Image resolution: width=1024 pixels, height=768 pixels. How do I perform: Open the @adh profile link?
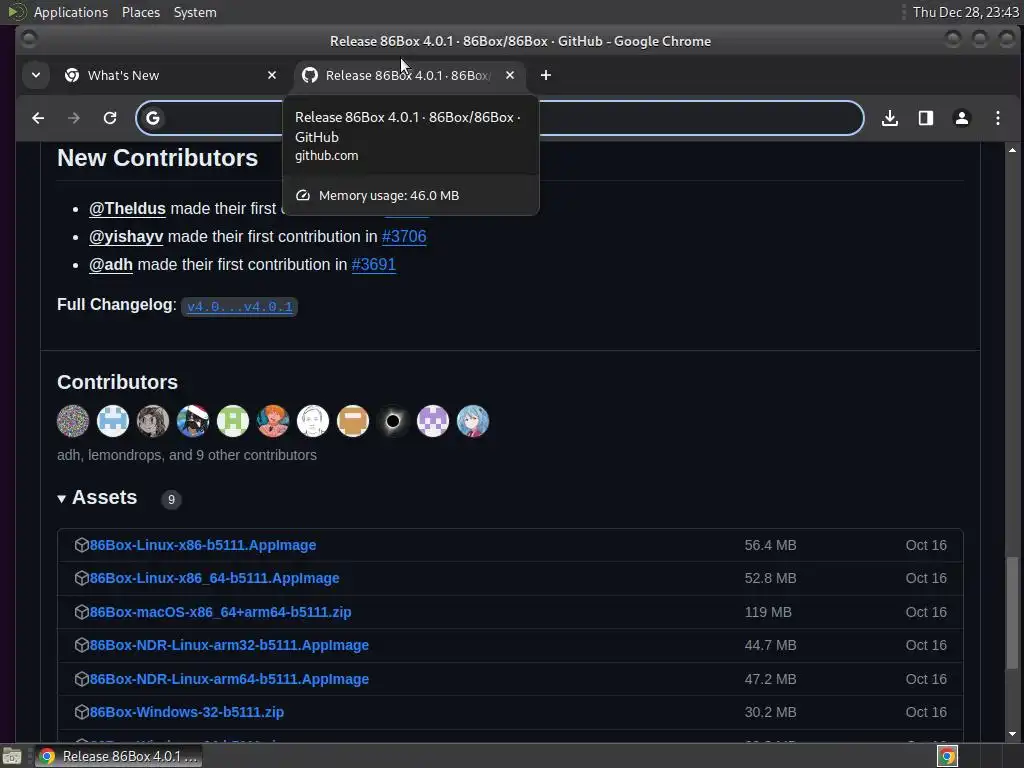coord(111,264)
